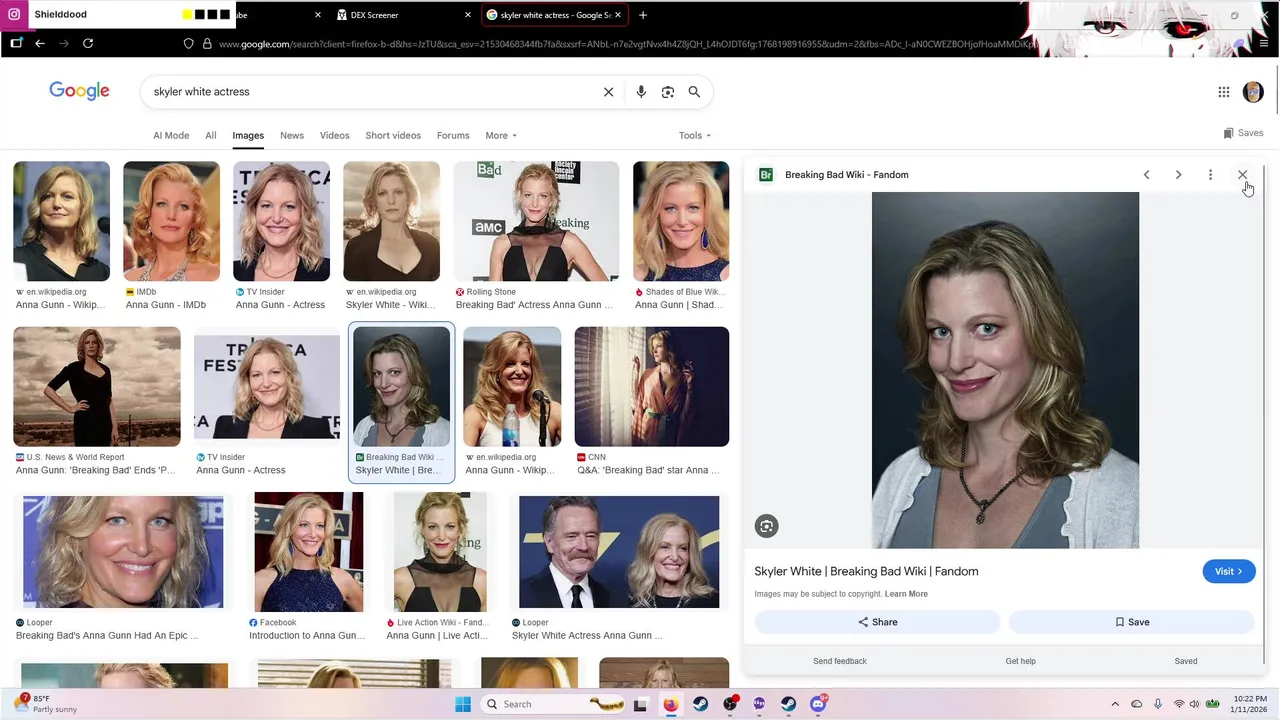
Task: Switch to All results tab
Action: point(211,136)
